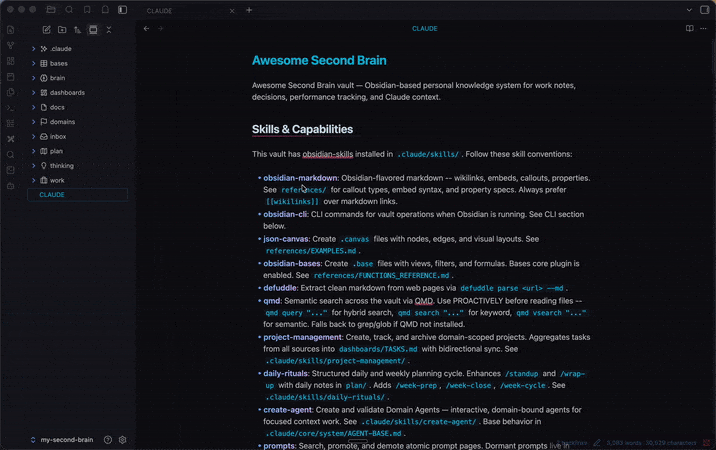The height and width of the screenshot is (450, 716).
Task: Click the pencil edit-mode icon in status bar
Action: 597,442
